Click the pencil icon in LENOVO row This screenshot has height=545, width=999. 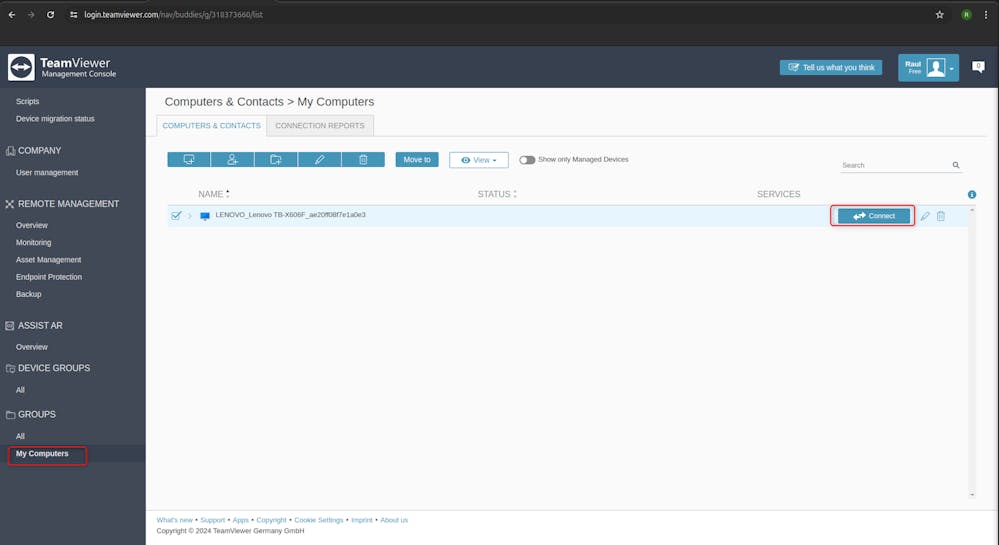pyautogui.click(x=925, y=216)
